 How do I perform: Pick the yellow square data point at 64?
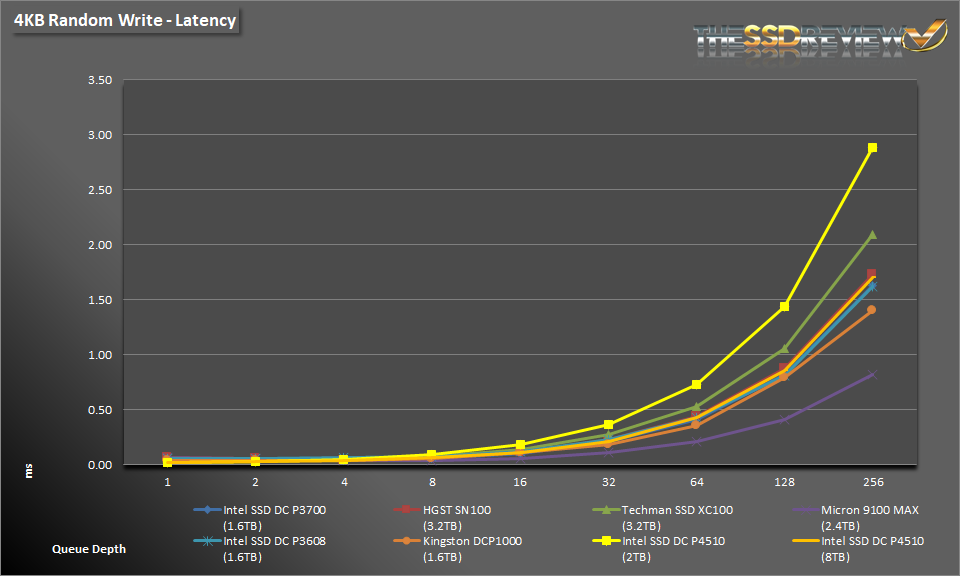click(x=696, y=385)
